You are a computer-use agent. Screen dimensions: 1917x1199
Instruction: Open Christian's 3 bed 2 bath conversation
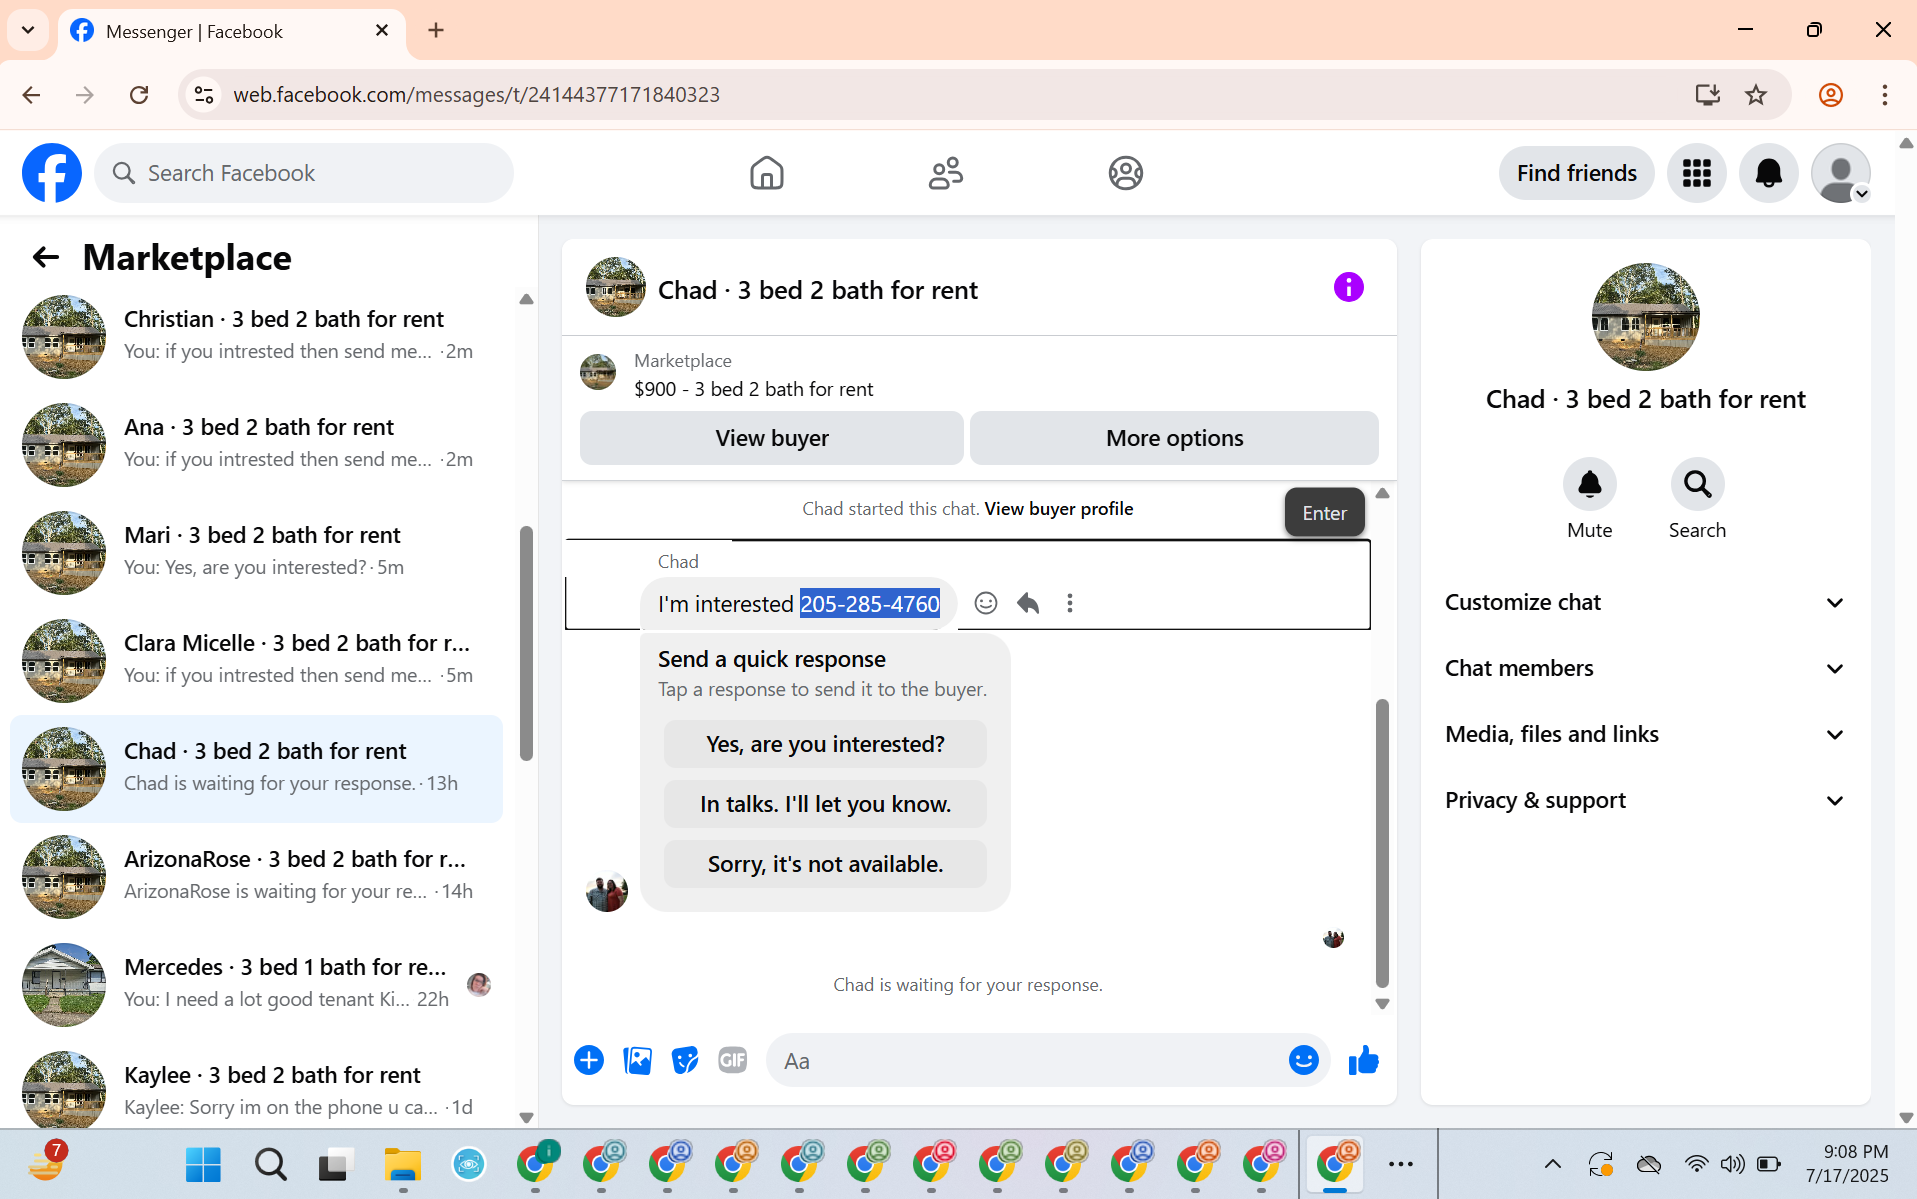click(256, 336)
